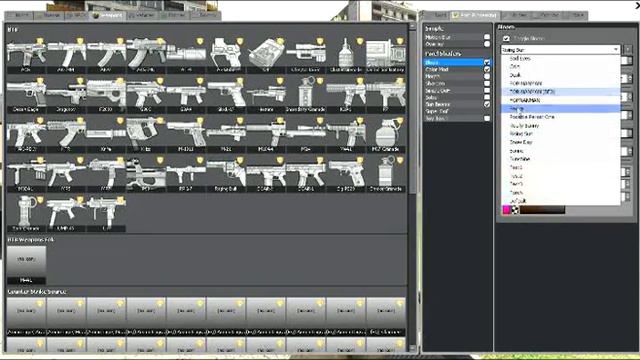The height and width of the screenshot is (360, 640).
Task: Choose Possible Person One preset
Action: click(560, 117)
